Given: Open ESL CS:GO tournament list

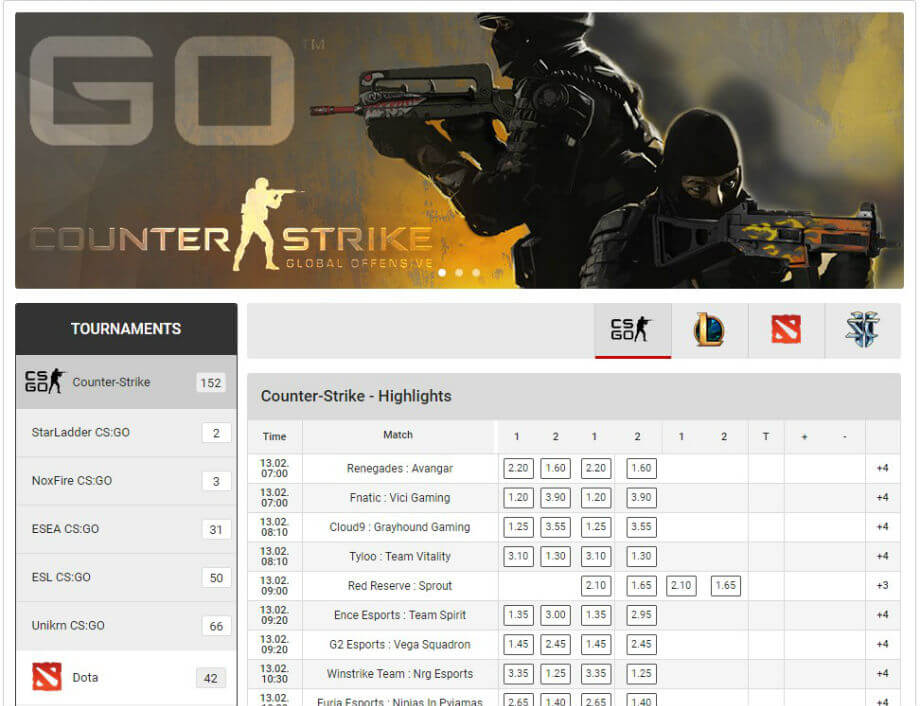Looking at the screenshot, I should (x=61, y=577).
